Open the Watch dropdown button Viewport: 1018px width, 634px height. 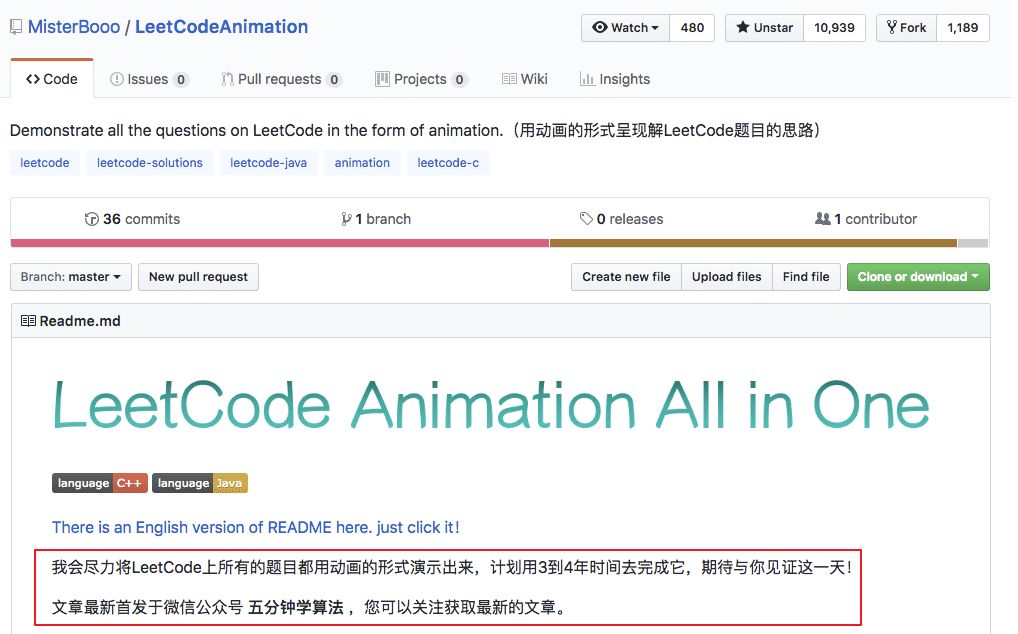tap(625, 28)
